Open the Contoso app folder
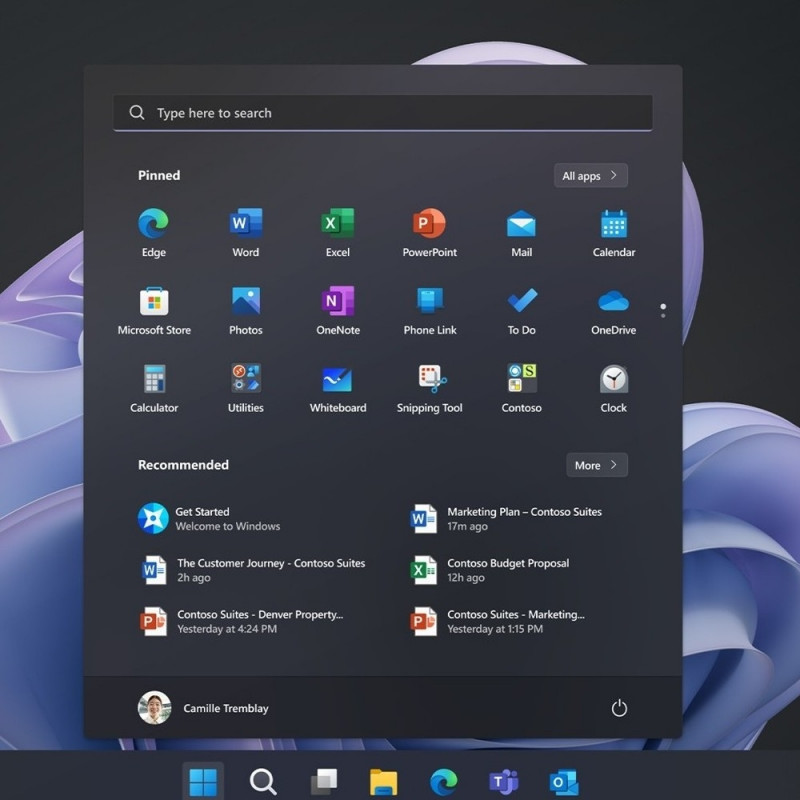This screenshot has height=800, width=800. pos(521,388)
